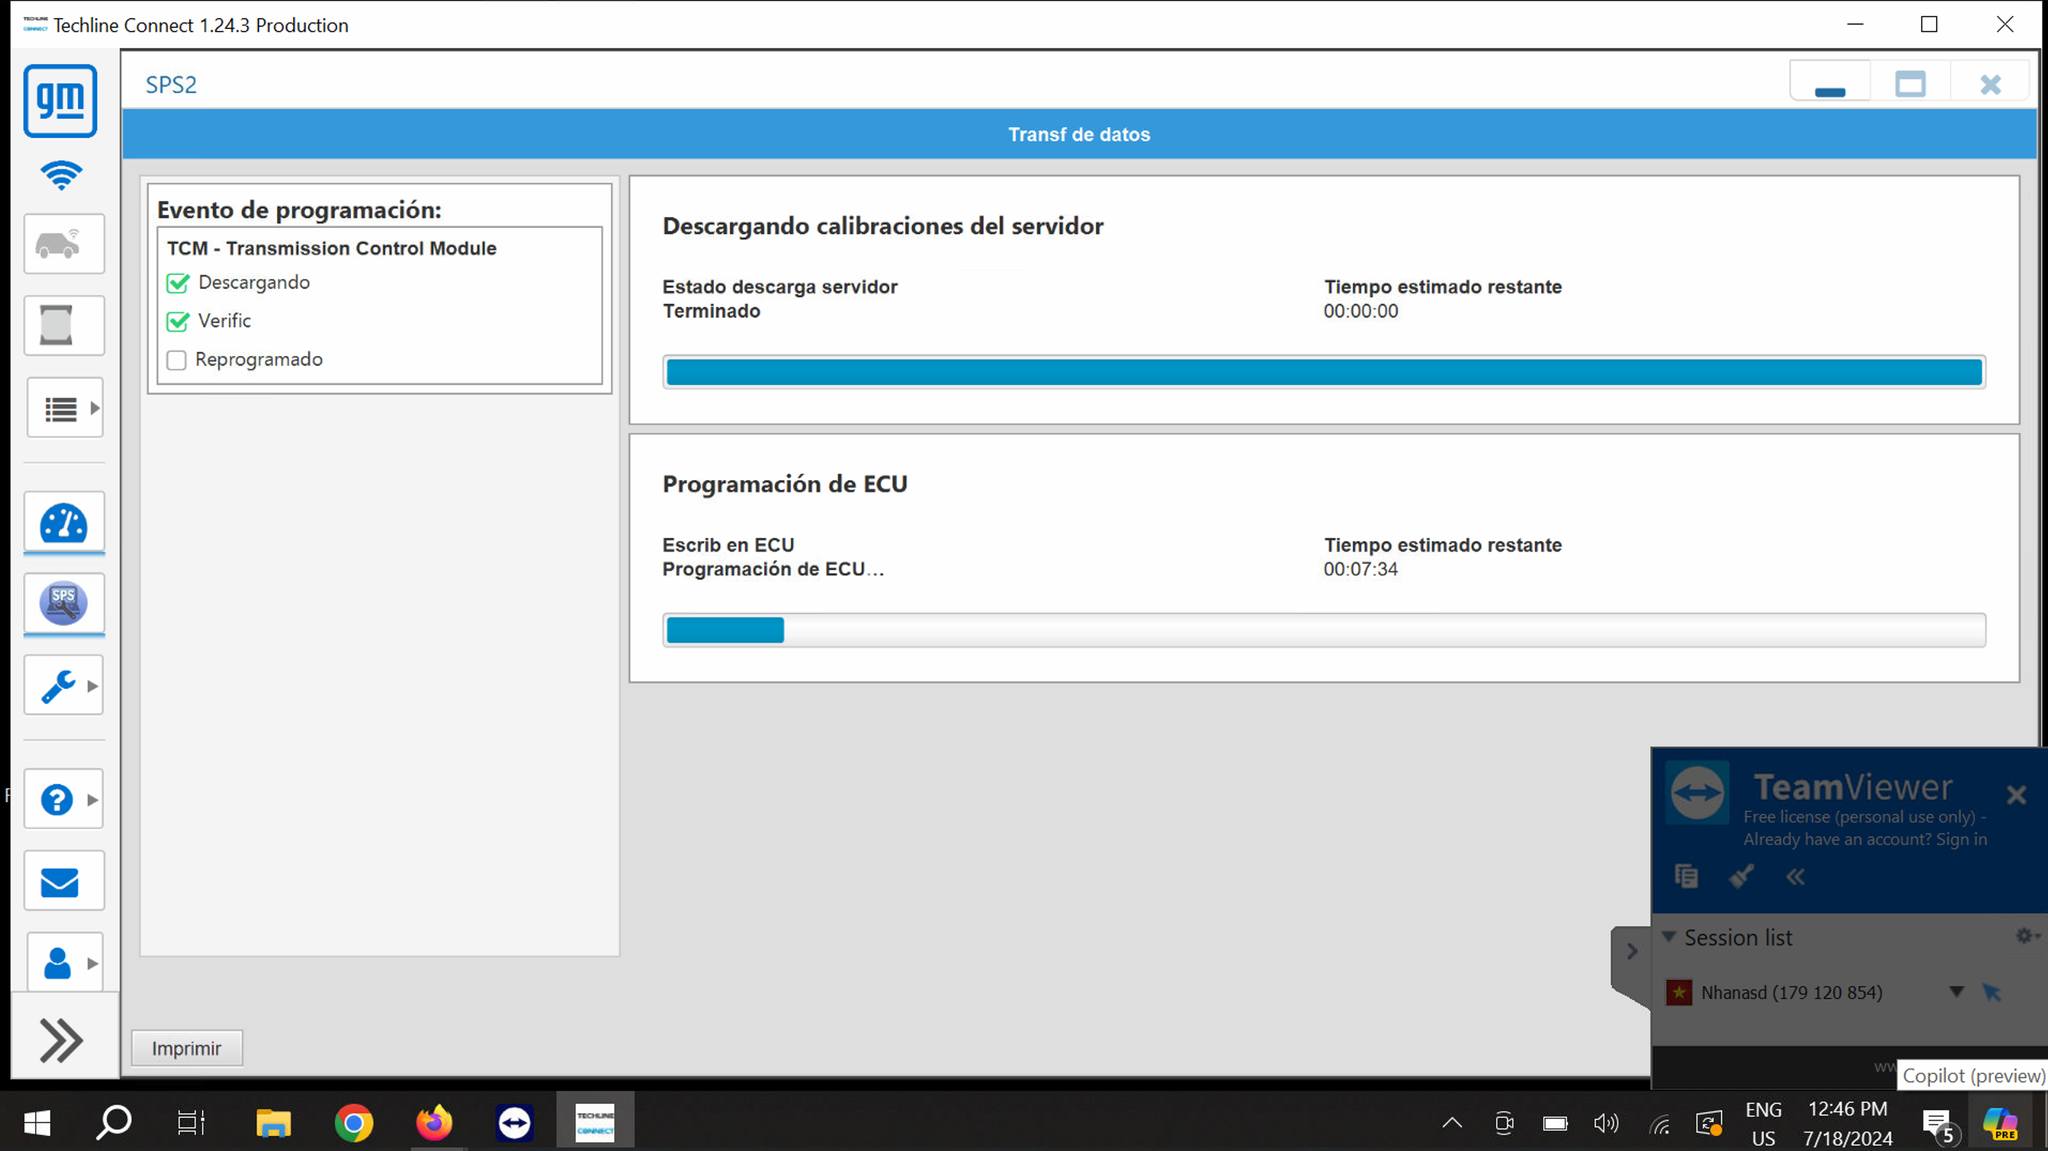Image resolution: width=2048 pixels, height=1151 pixels.
Task: Toggle the Verific checkbox
Action: (x=178, y=321)
